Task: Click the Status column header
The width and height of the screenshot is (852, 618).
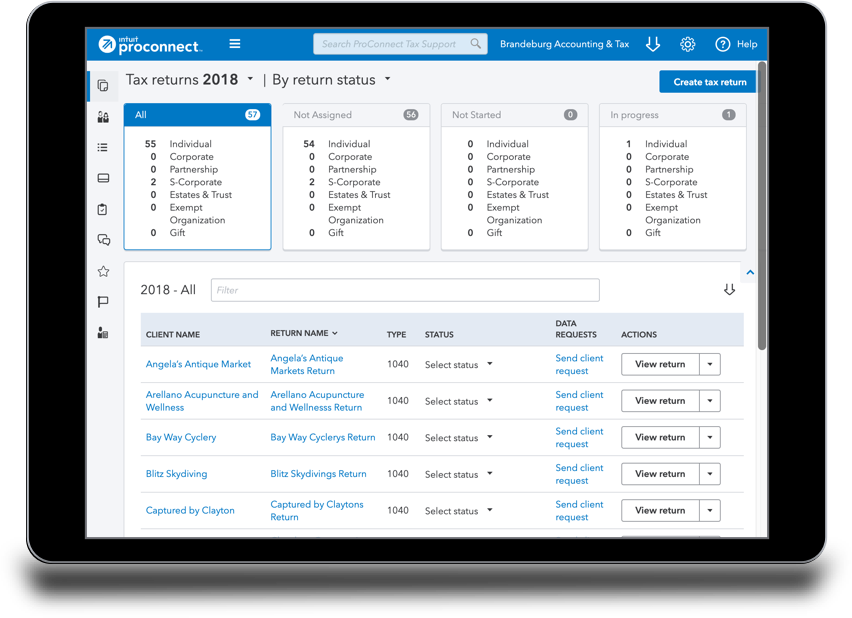Action: pyautogui.click(x=439, y=334)
